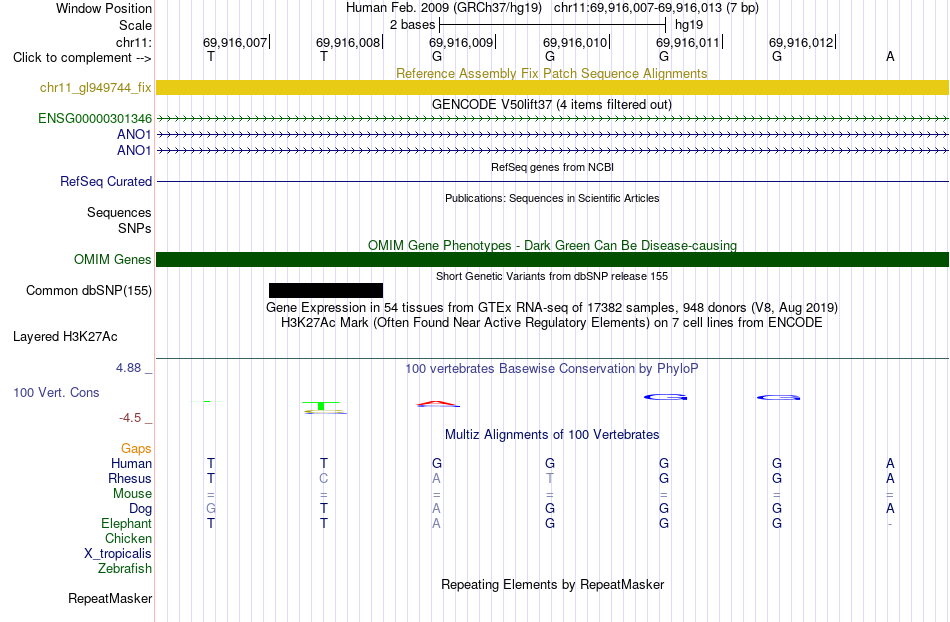This screenshot has height=622, width=950.
Task: Click the Chicken alignment row label
Action: click(128, 538)
